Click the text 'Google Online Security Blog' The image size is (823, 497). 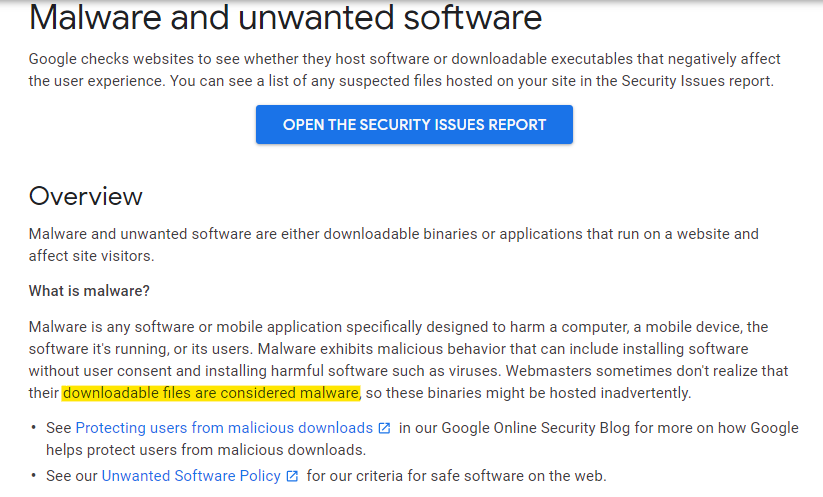[535, 428]
